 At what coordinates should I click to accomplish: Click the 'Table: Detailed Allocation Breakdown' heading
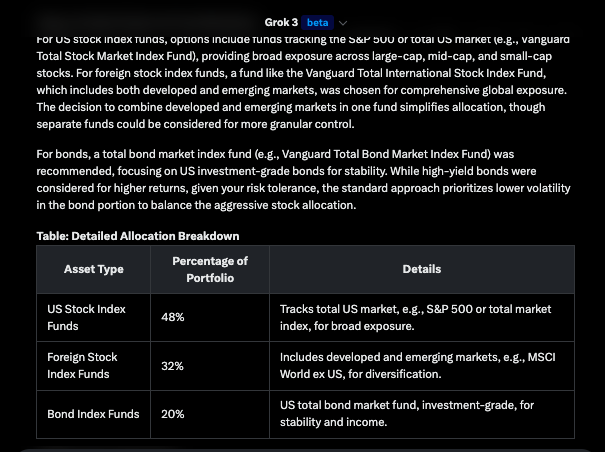137,236
